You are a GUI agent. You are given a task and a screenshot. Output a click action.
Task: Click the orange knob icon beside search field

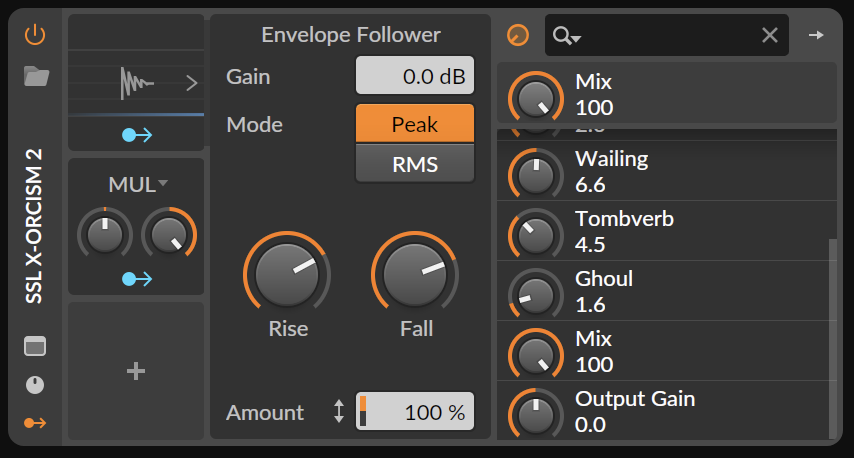(518, 36)
